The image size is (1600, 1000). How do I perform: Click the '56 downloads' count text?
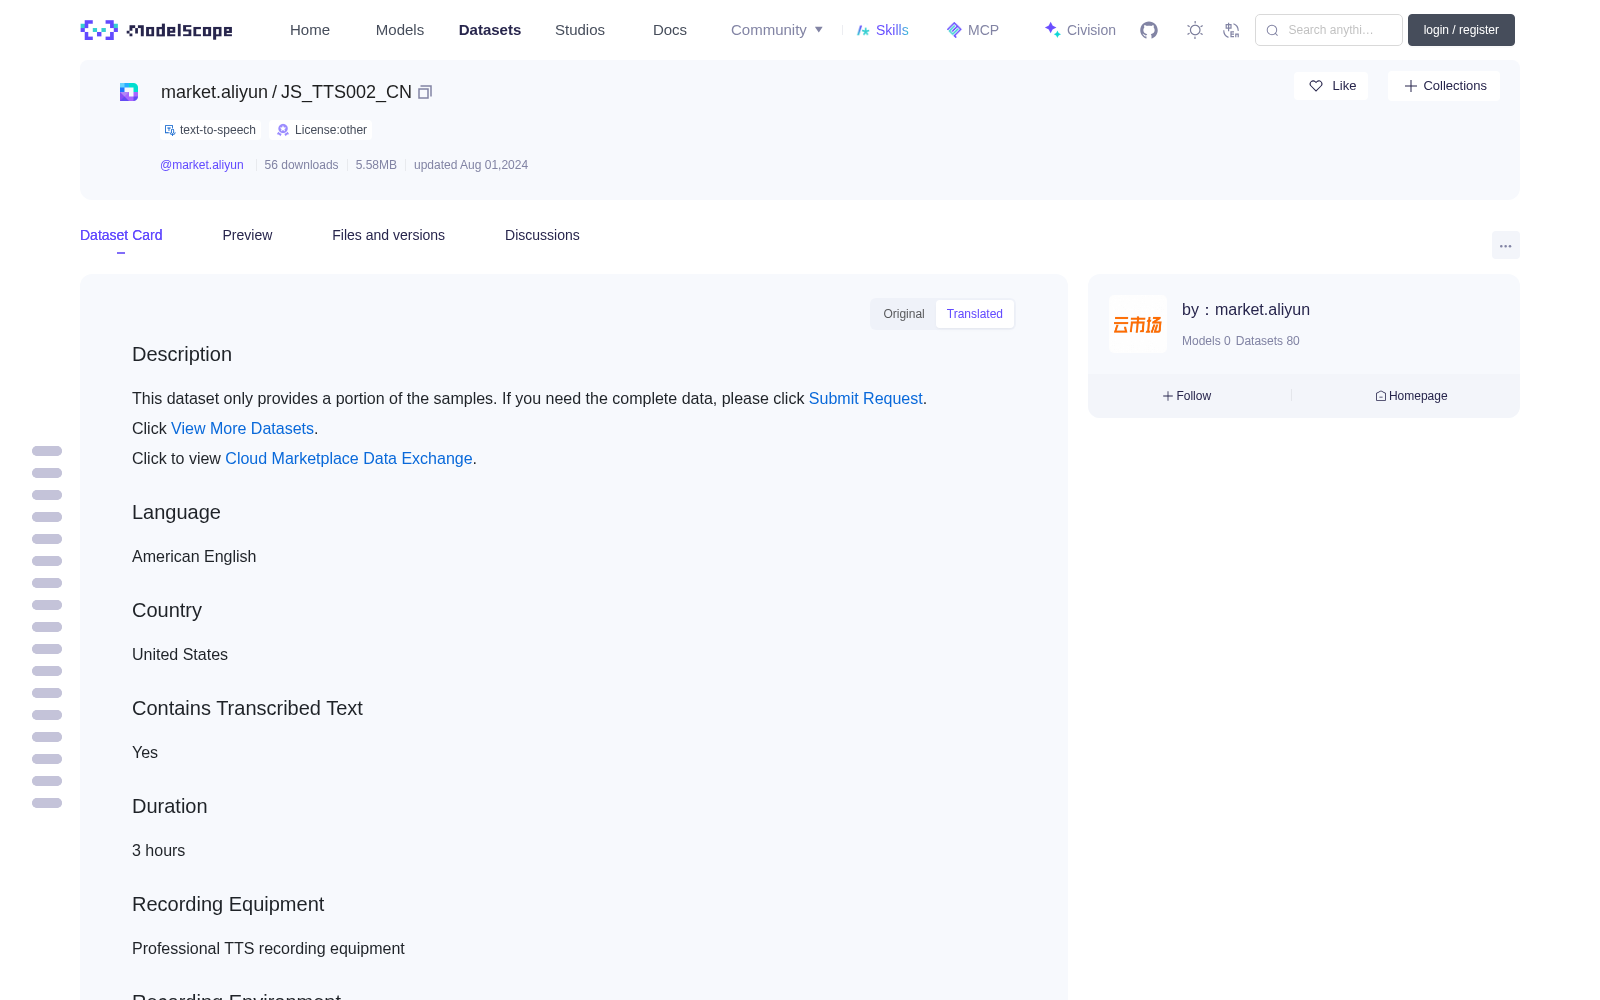[301, 165]
